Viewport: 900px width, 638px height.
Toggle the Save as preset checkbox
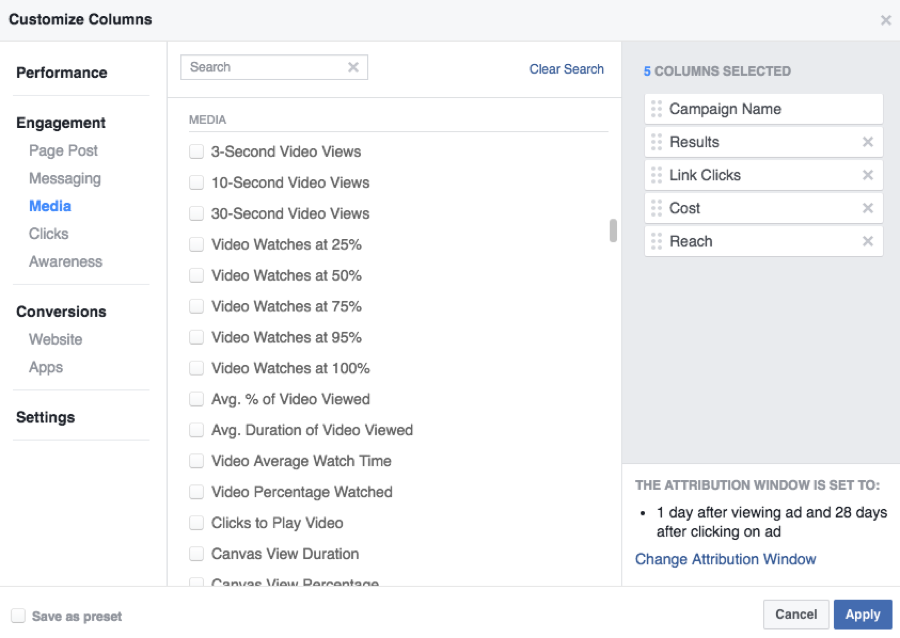tap(18, 616)
